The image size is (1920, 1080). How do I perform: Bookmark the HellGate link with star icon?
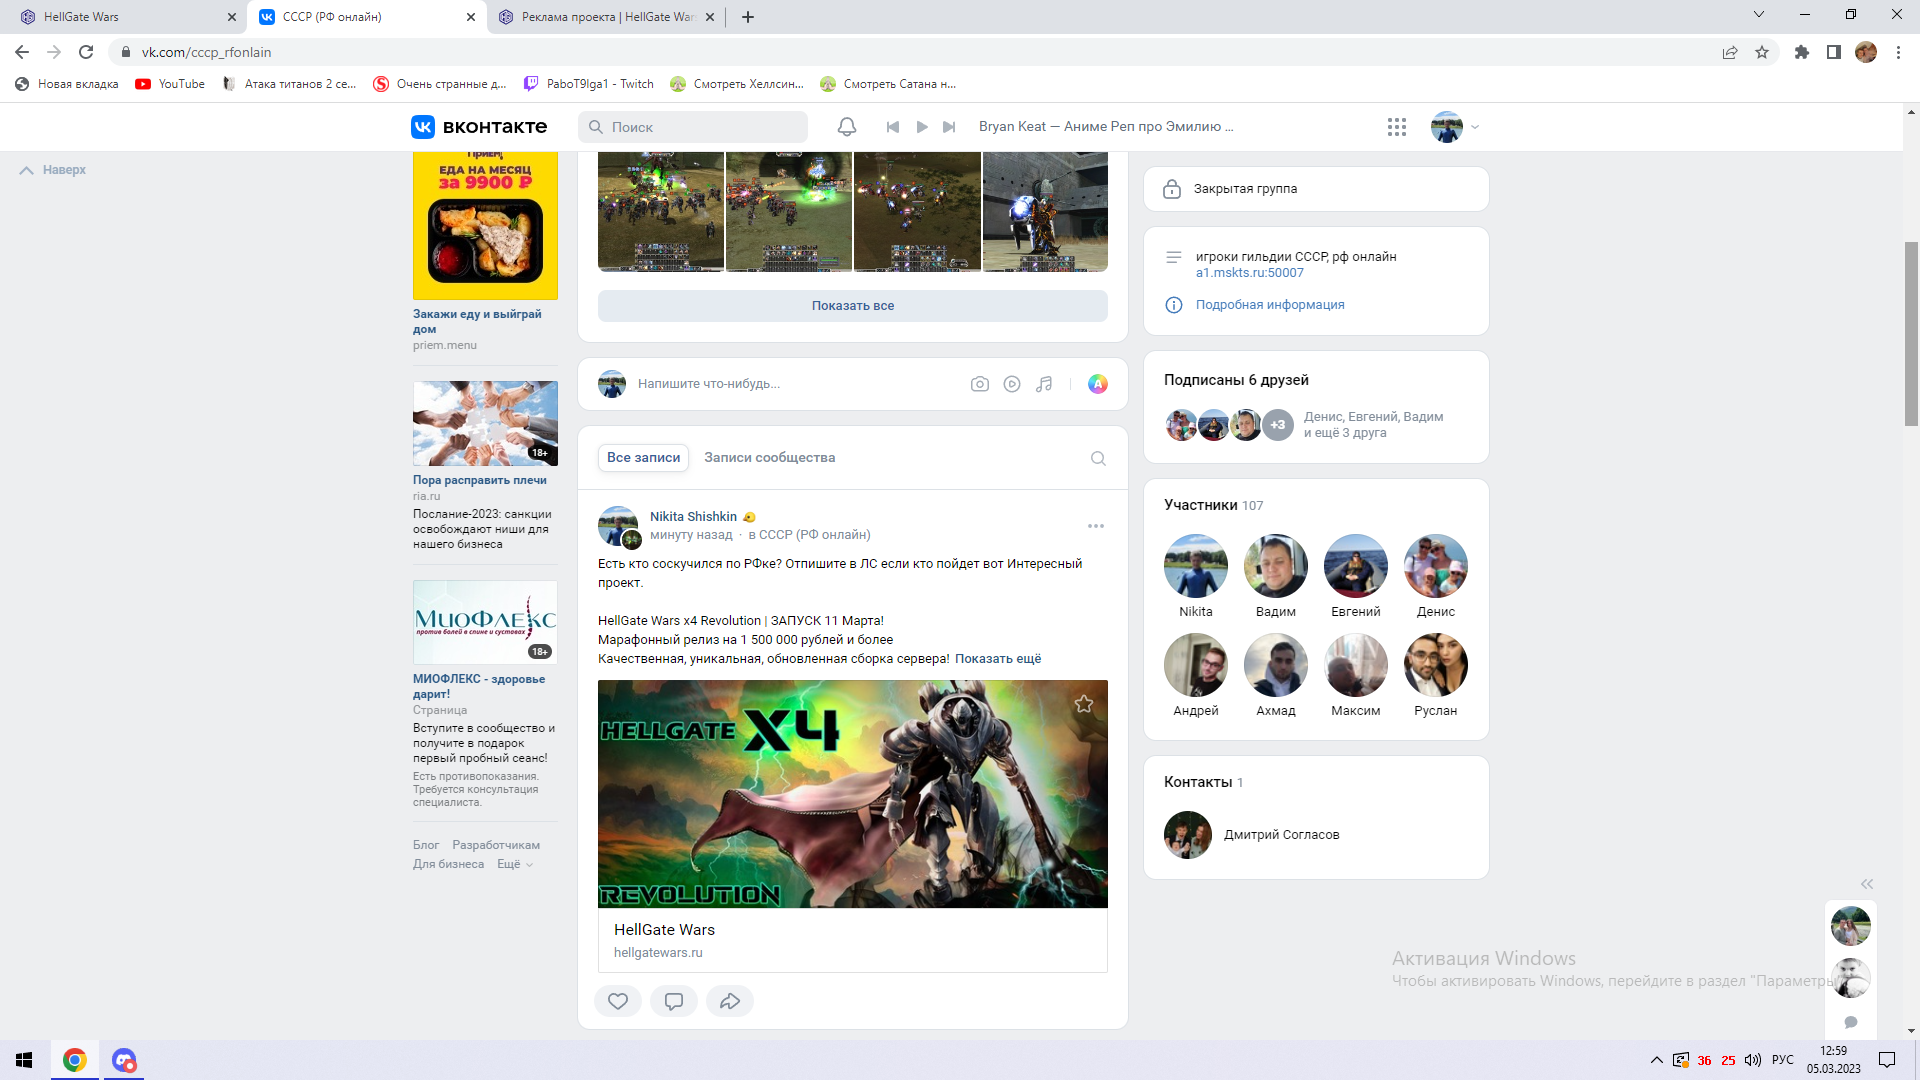(x=1084, y=704)
